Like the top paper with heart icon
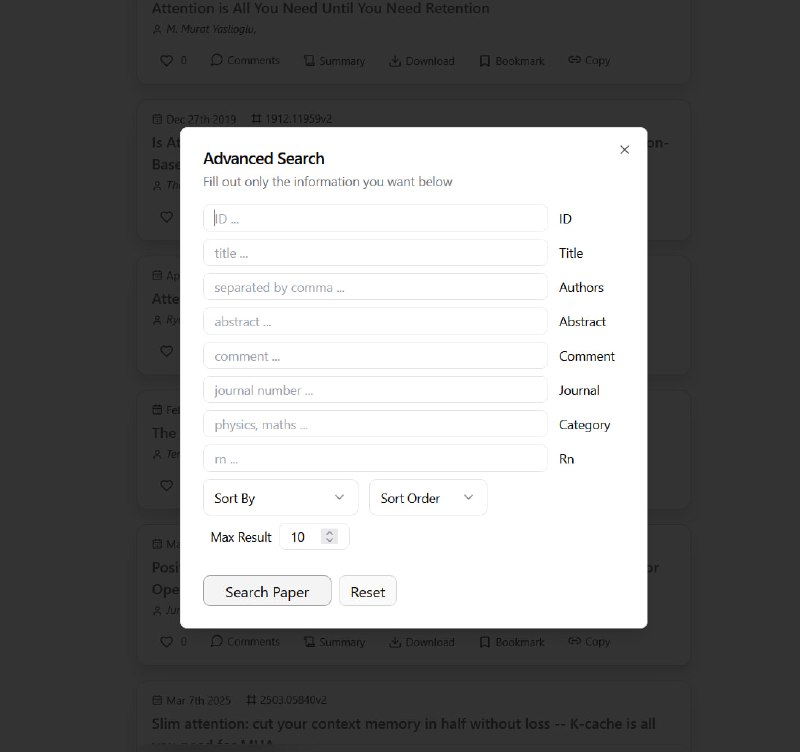 [166, 61]
